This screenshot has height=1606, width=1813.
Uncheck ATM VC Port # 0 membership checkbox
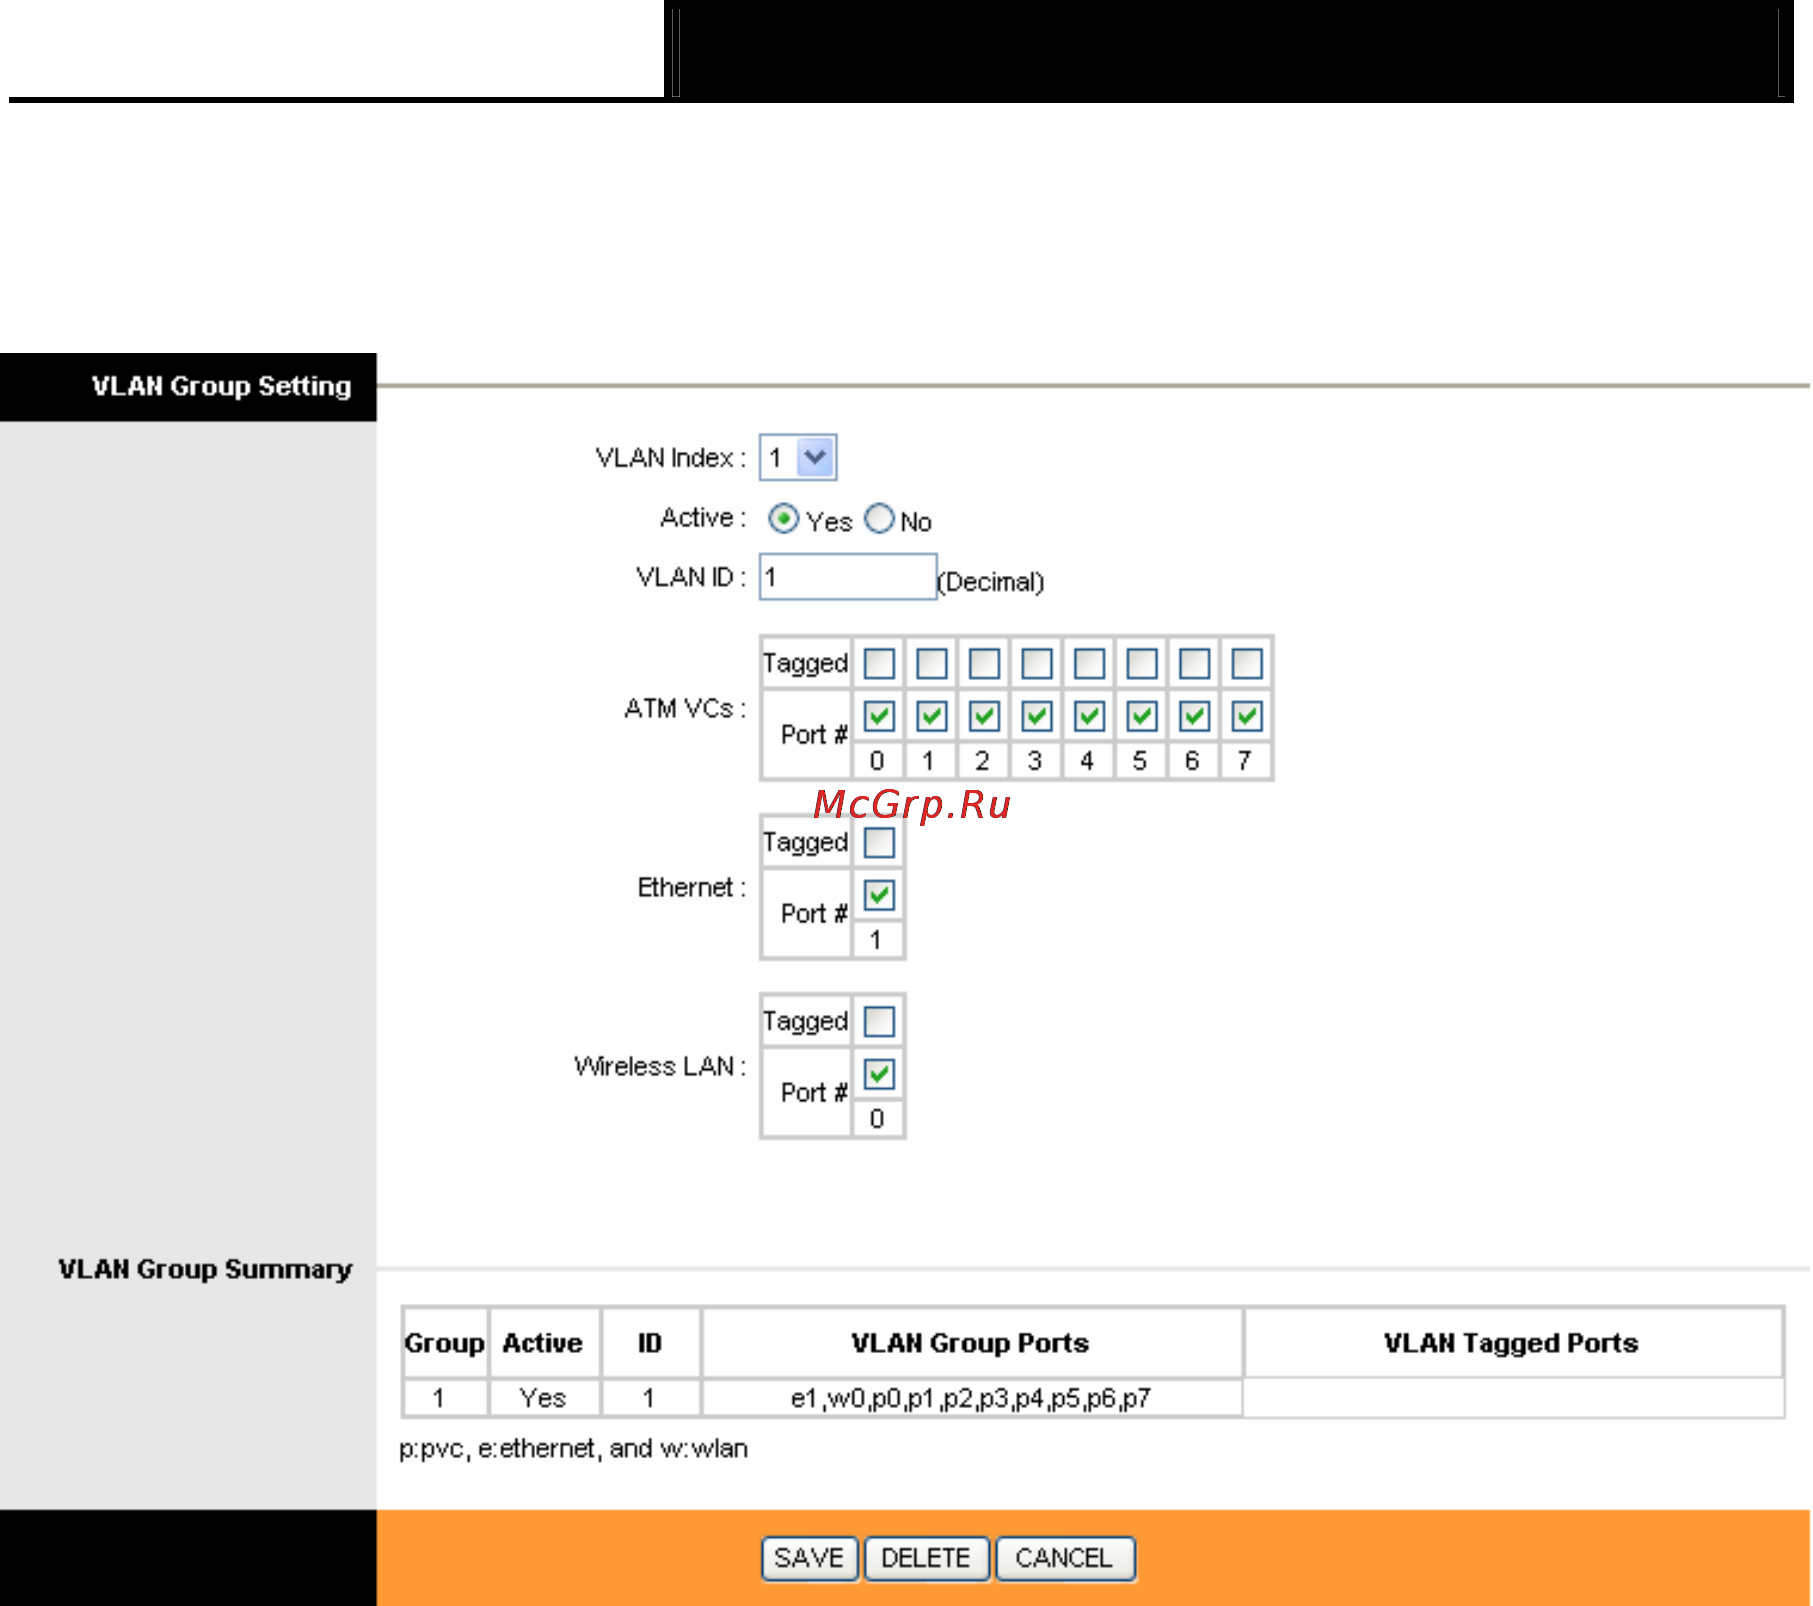pyautogui.click(x=879, y=716)
